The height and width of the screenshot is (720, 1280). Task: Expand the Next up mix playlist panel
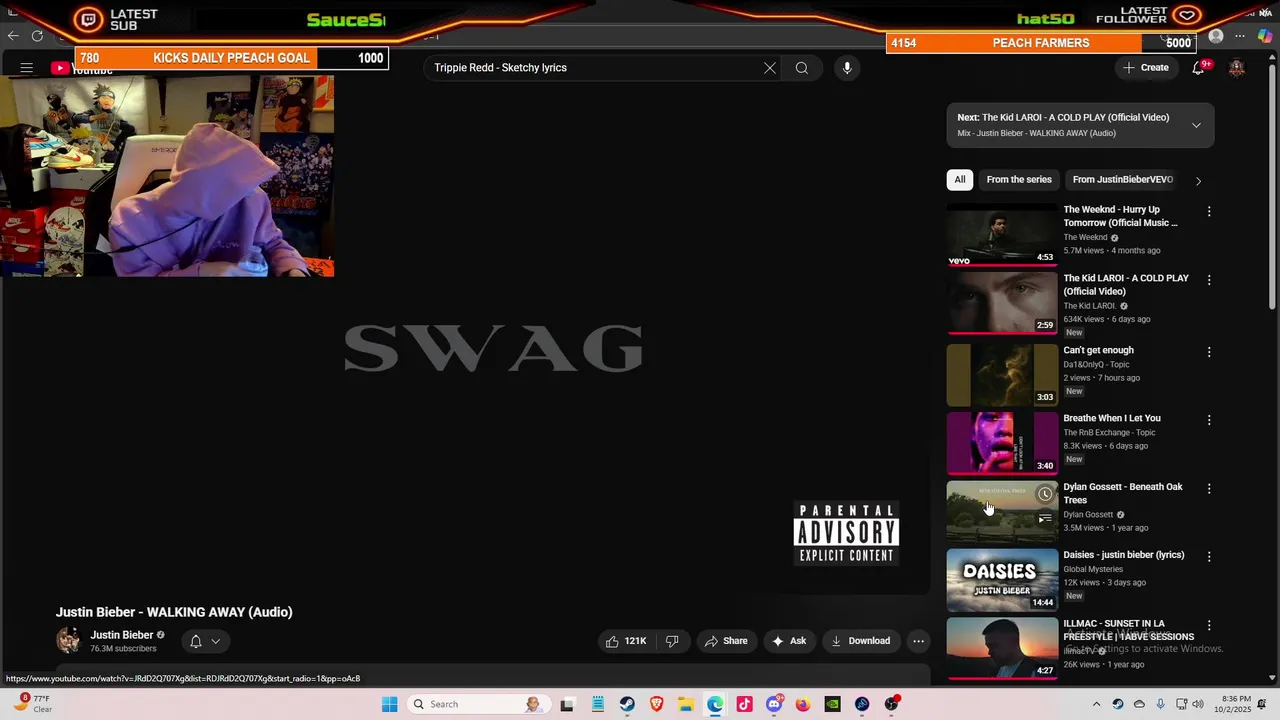click(x=1196, y=125)
